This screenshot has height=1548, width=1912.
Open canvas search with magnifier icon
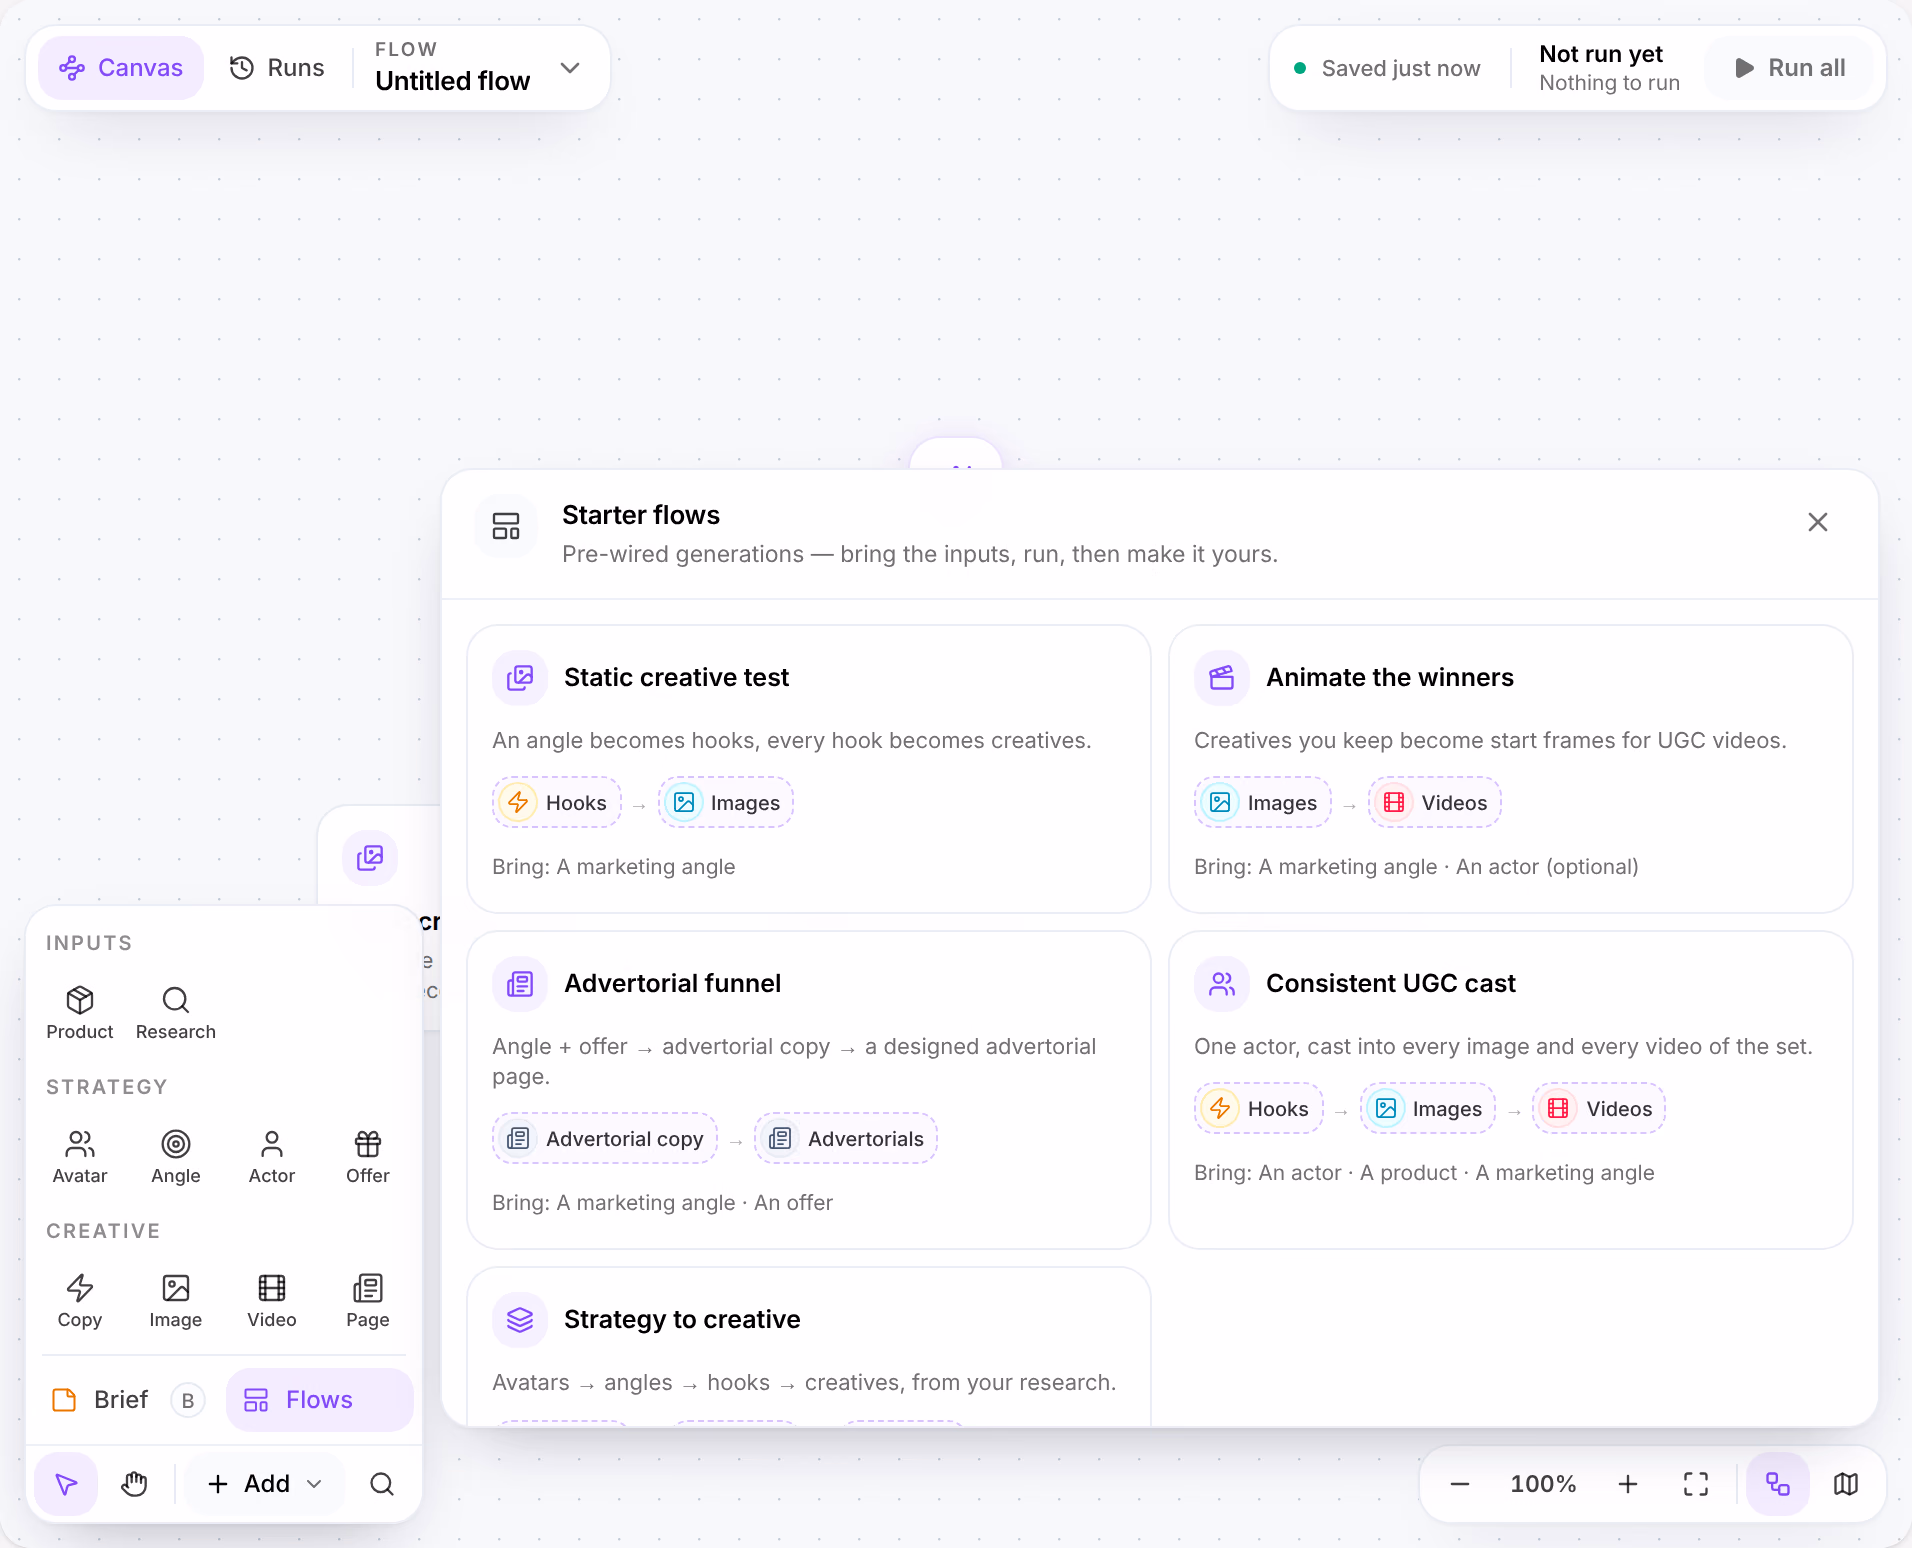point(382,1484)
